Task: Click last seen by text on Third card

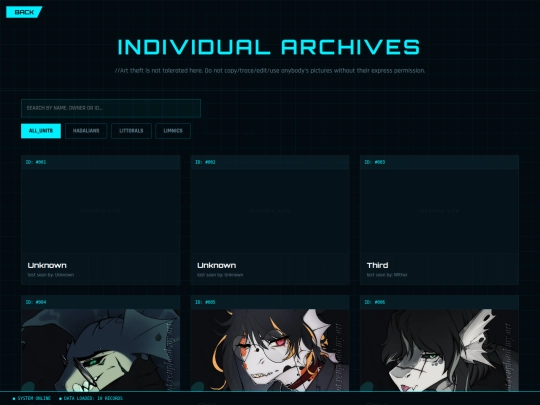Action: [387, 275]
